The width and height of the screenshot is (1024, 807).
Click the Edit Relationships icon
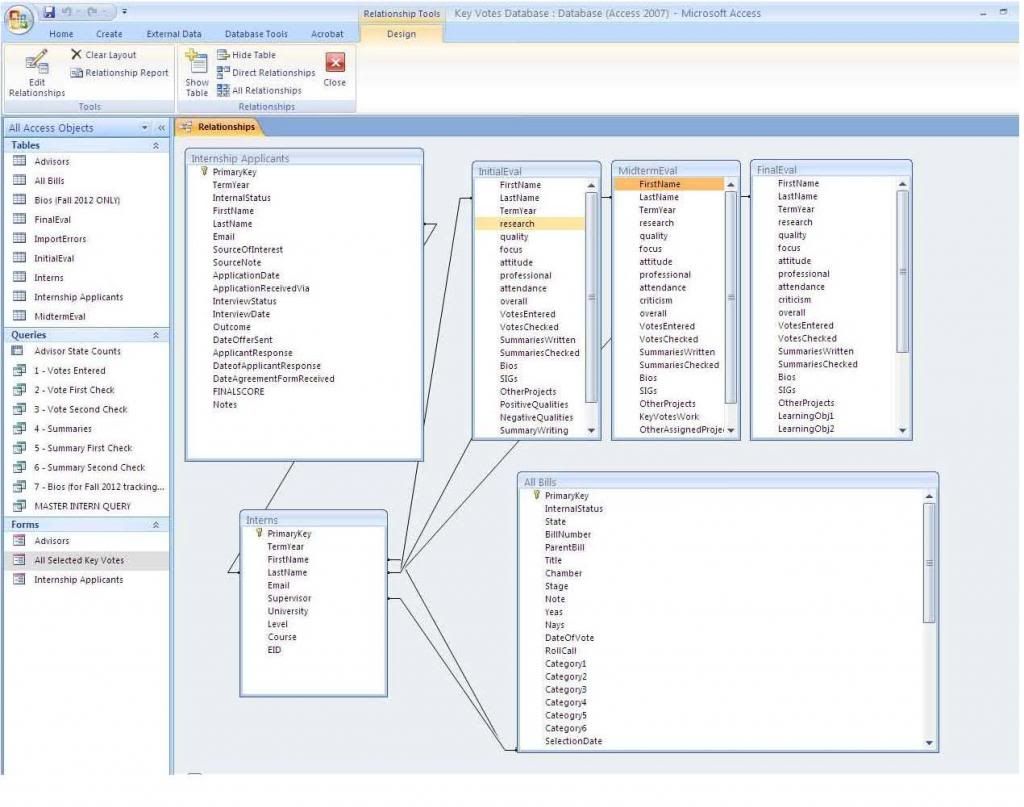[x=36, y=63]
